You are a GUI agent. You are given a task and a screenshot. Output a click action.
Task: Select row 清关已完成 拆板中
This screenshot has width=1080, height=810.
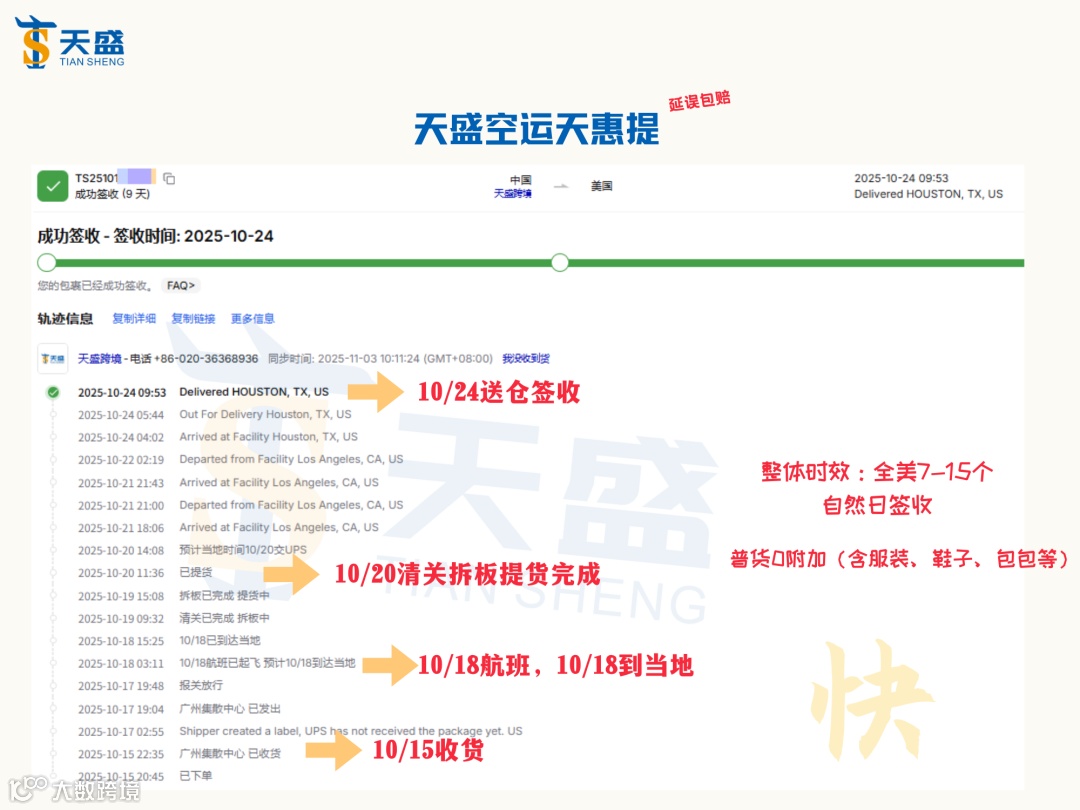coord(174,619)
